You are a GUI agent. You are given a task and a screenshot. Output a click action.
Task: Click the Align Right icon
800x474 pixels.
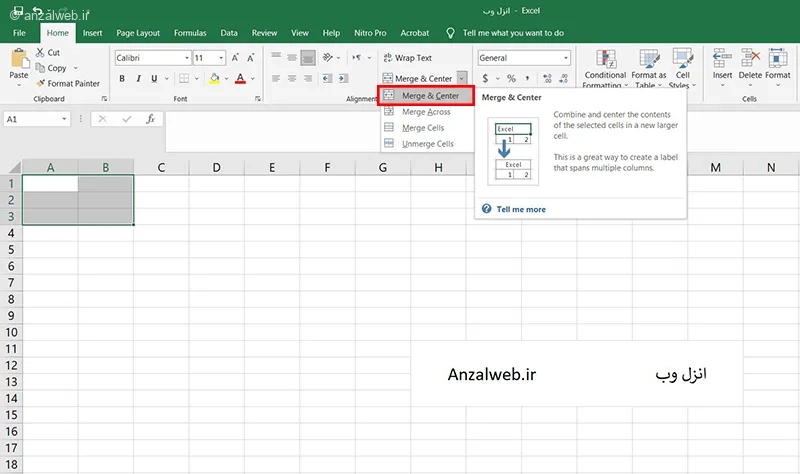308,79
